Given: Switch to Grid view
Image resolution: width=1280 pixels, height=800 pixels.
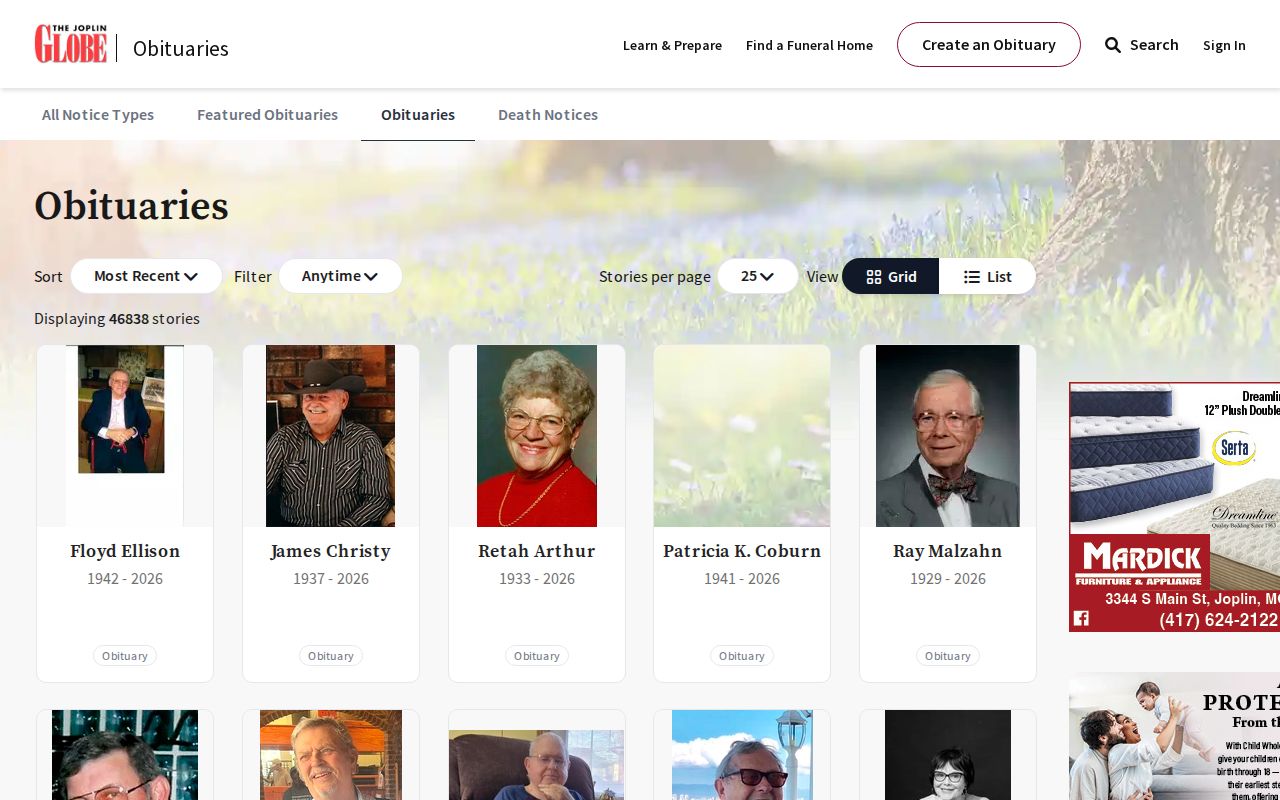Looking at the screenshot, I should 890,276.
